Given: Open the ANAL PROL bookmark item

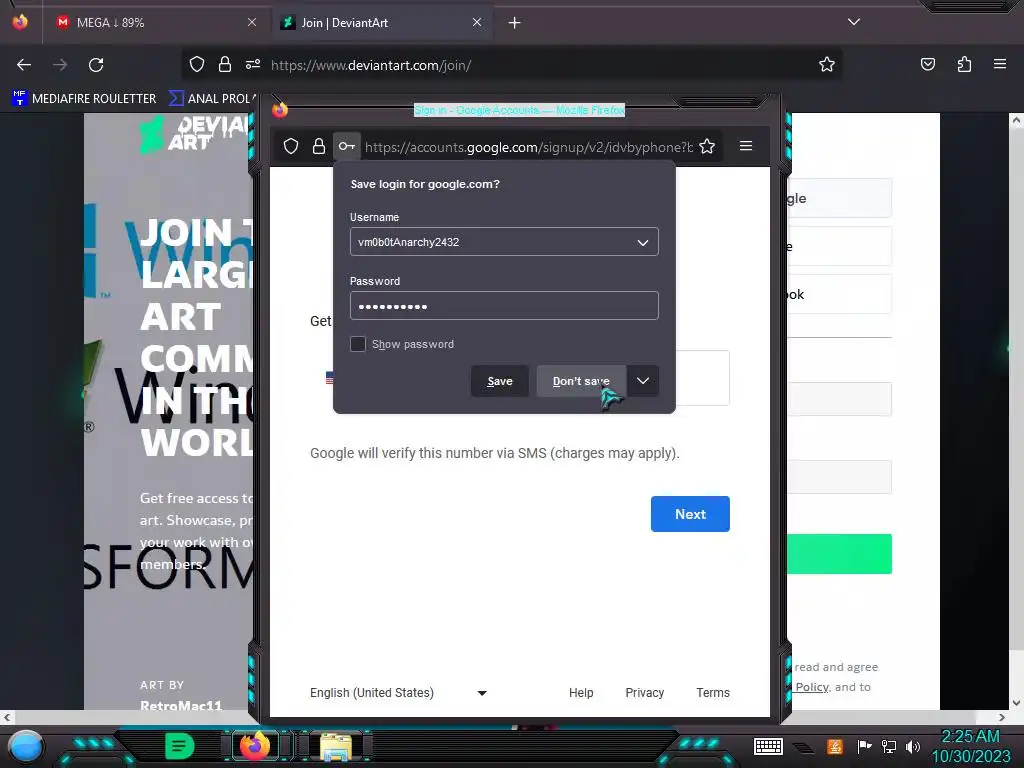Looking at the screenshot, I should [x=212, y=99].
